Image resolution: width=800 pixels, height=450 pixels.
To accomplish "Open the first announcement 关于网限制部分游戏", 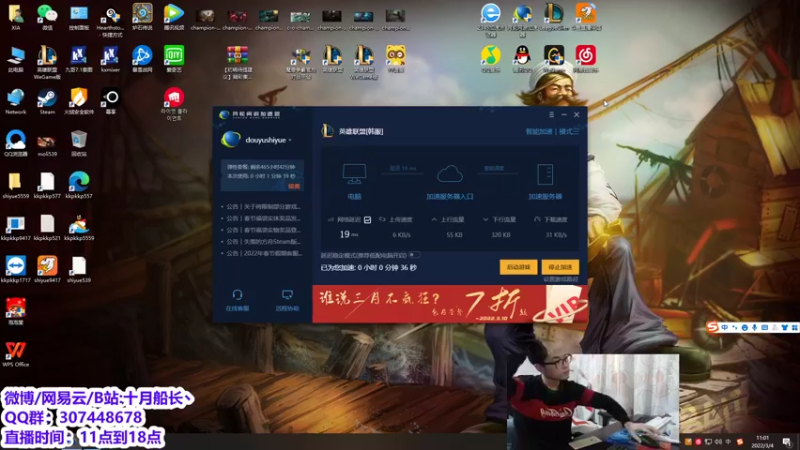I will tap(263, 207).
